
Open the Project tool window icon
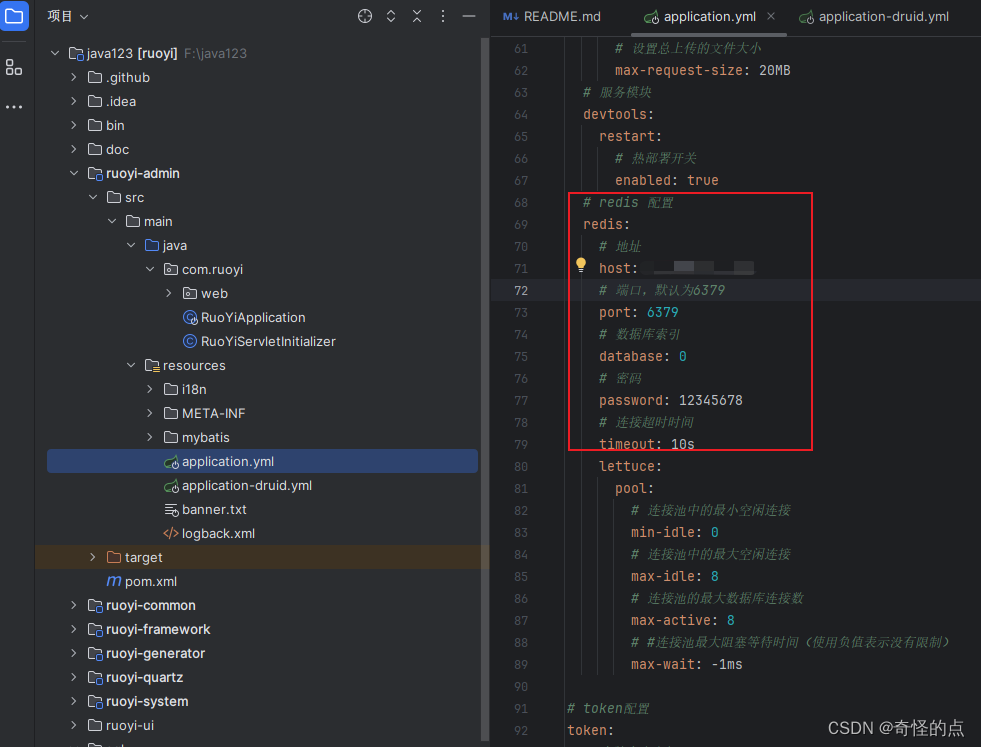[14, 16]
